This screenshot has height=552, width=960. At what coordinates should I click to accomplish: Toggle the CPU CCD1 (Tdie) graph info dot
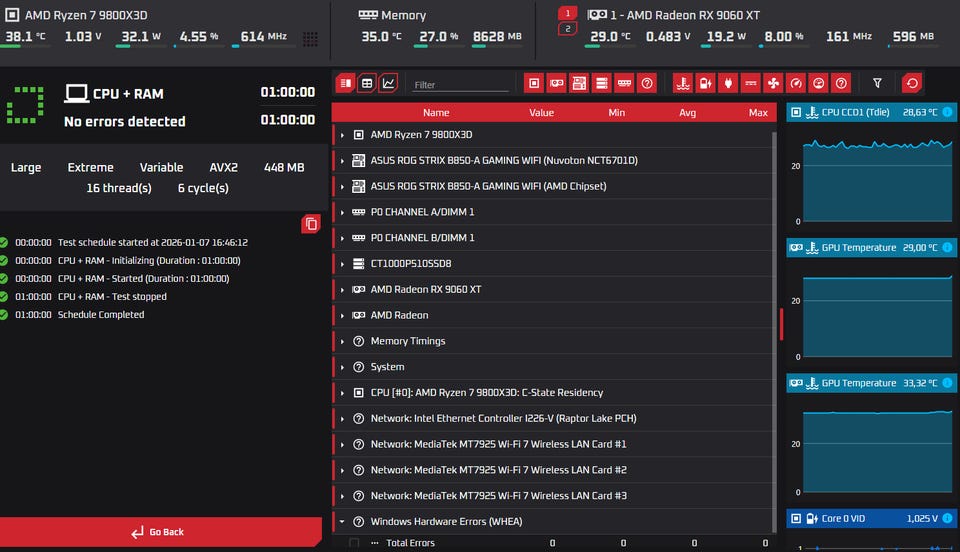(x=947, y=112)
